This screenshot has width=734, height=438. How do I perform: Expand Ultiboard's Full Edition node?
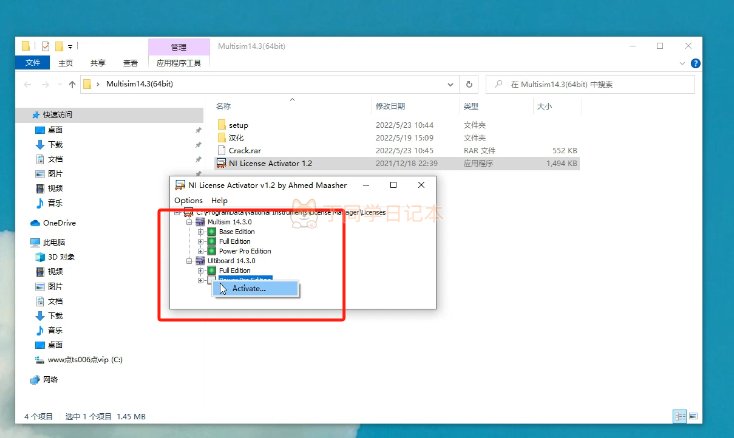[200, 270]
